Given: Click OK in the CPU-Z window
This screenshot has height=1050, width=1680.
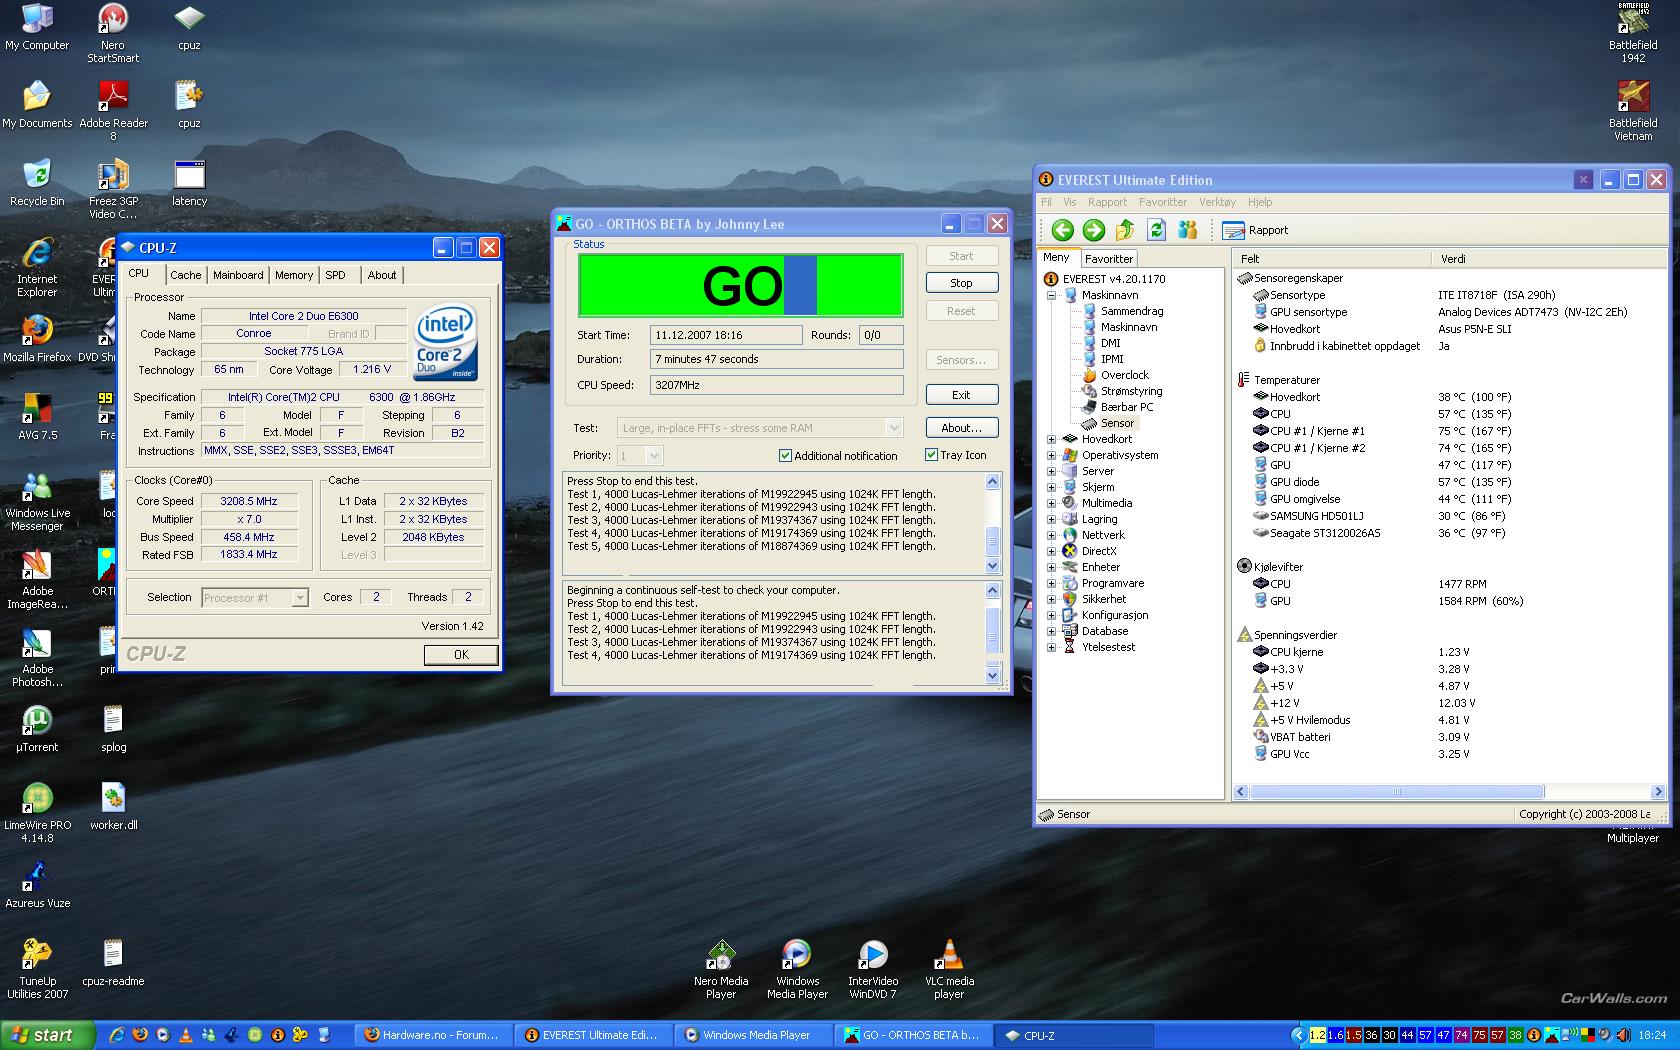Looking at the screenshot, I should coord(461,655).
